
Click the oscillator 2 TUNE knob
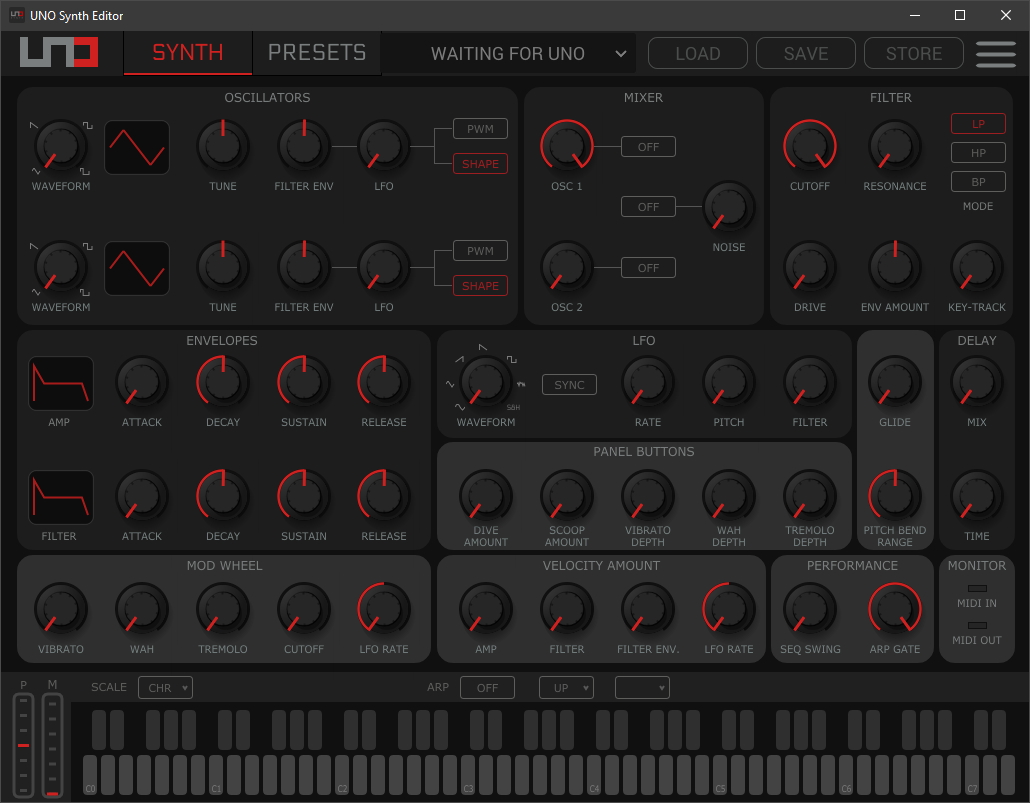point(223,267)
